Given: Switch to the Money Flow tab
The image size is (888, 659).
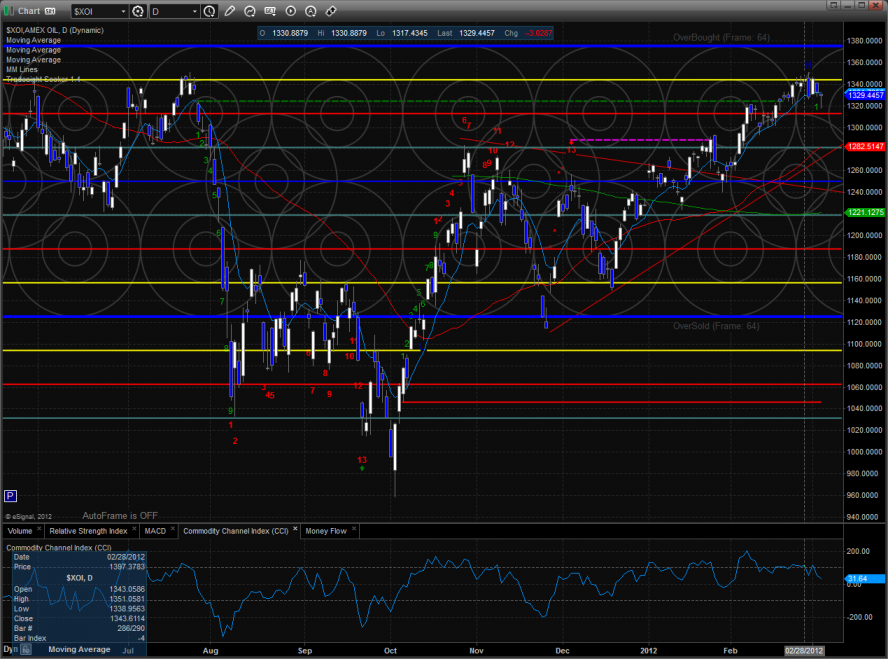Looking at the screenshot, I should (x=325, y=530).
